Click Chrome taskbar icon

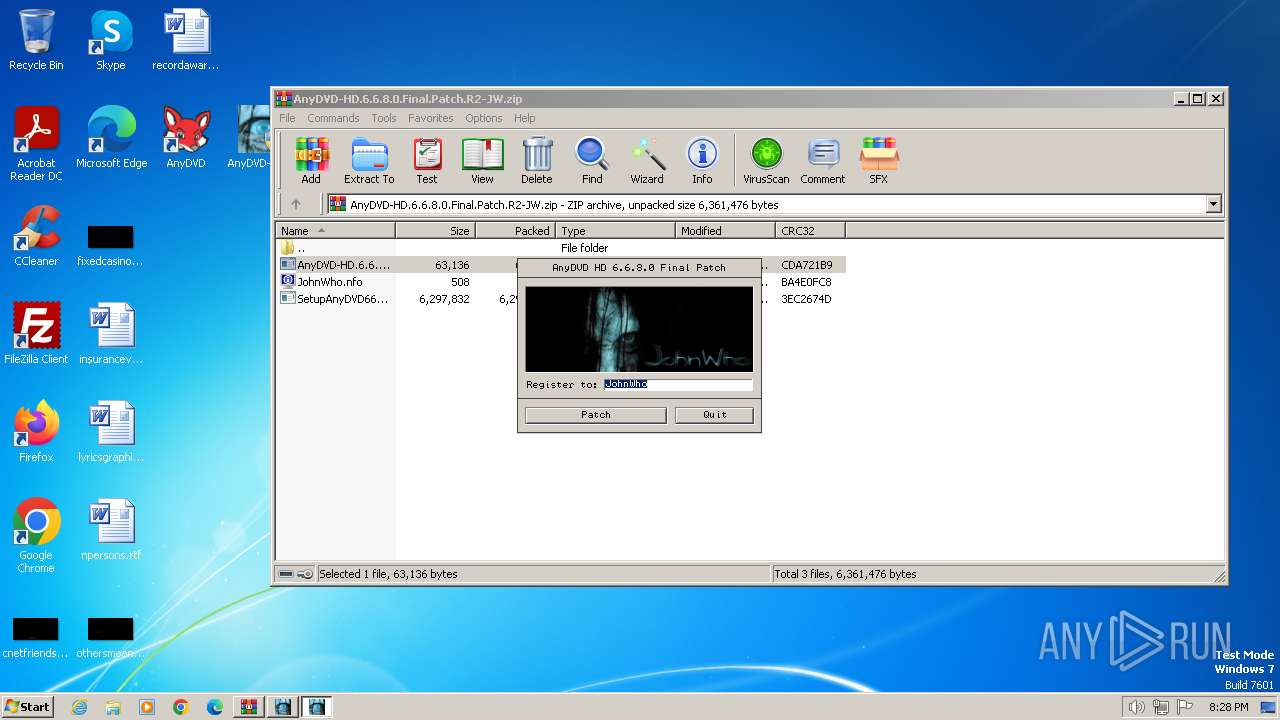[x=181, y=707]
